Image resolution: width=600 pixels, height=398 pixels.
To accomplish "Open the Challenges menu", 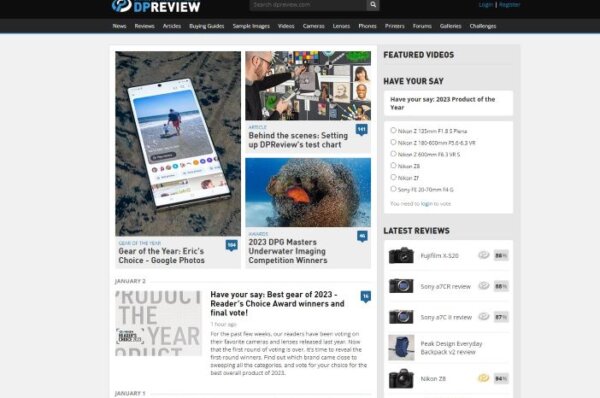I will click(483, 26).
